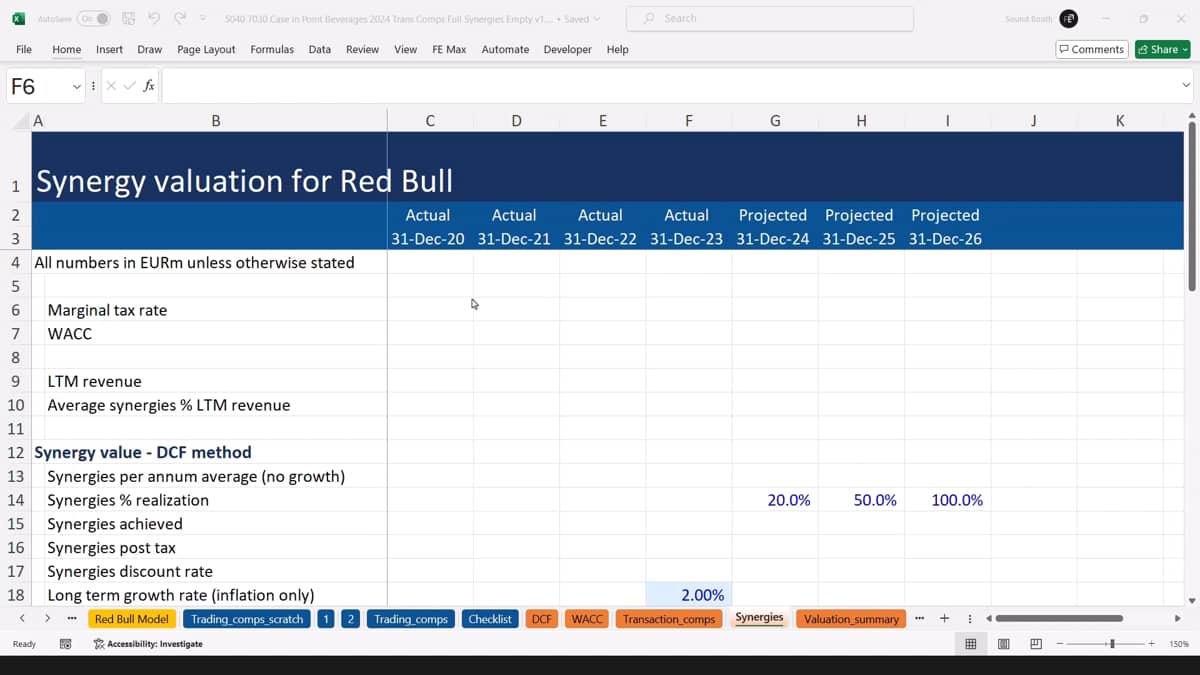Open the Help ribbon tab
Viewport: 1200px width, 675px height.
point(617,49)
